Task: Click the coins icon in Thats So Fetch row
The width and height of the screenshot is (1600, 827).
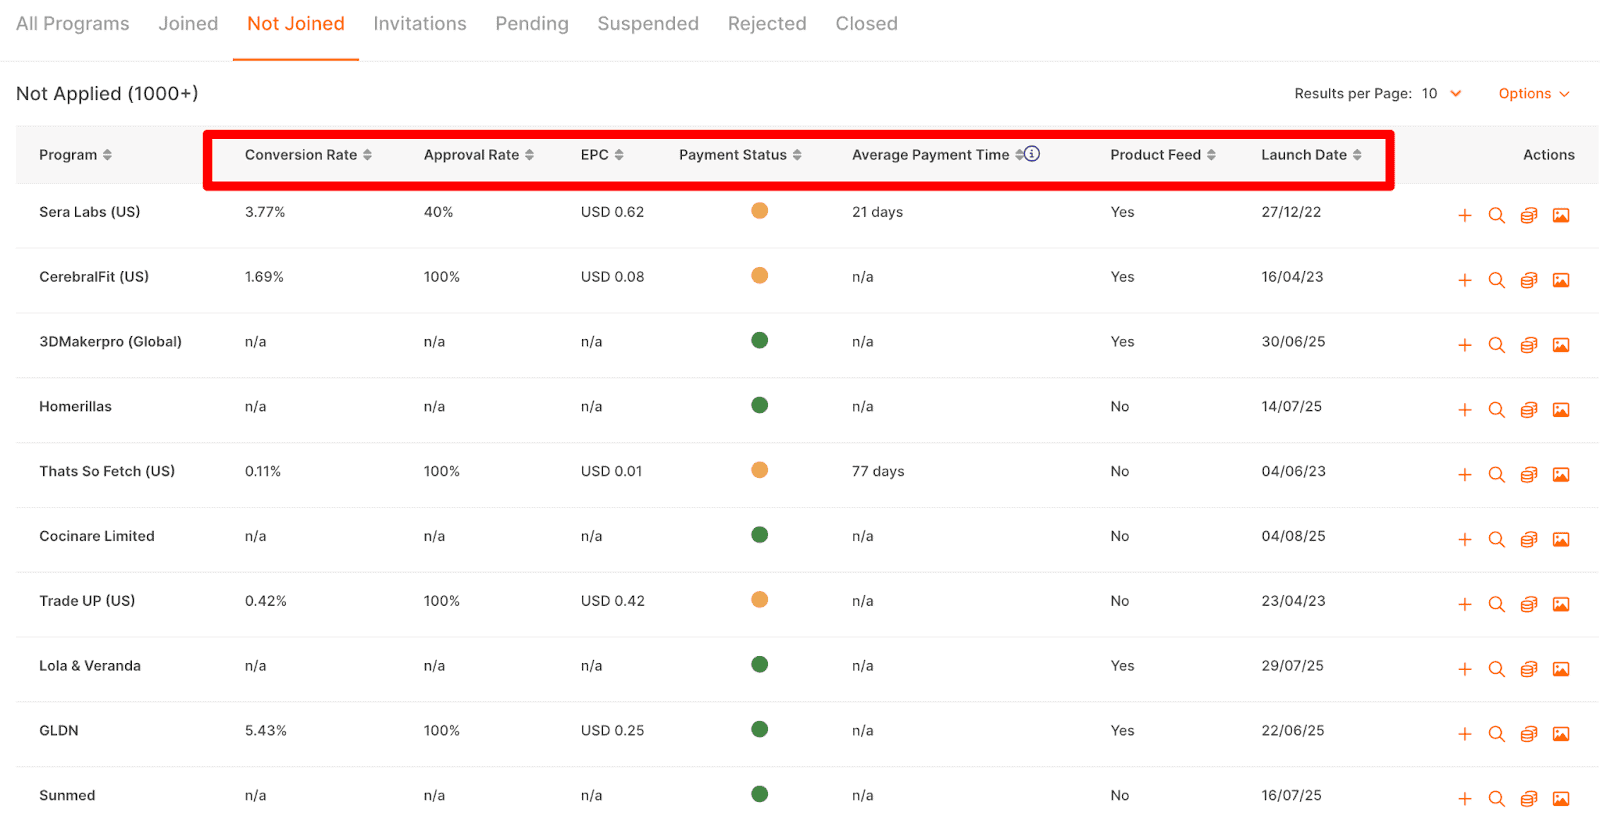Action: 1529,475
